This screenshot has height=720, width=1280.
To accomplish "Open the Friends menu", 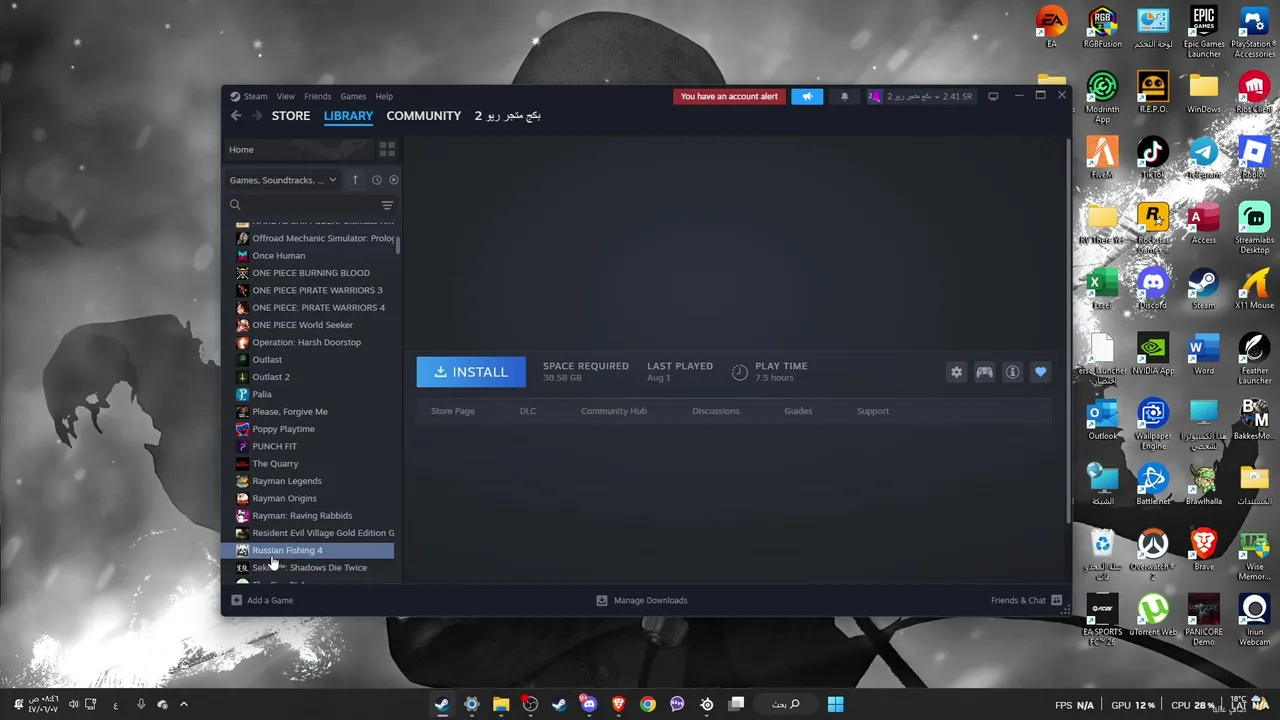I will point(318,97).
